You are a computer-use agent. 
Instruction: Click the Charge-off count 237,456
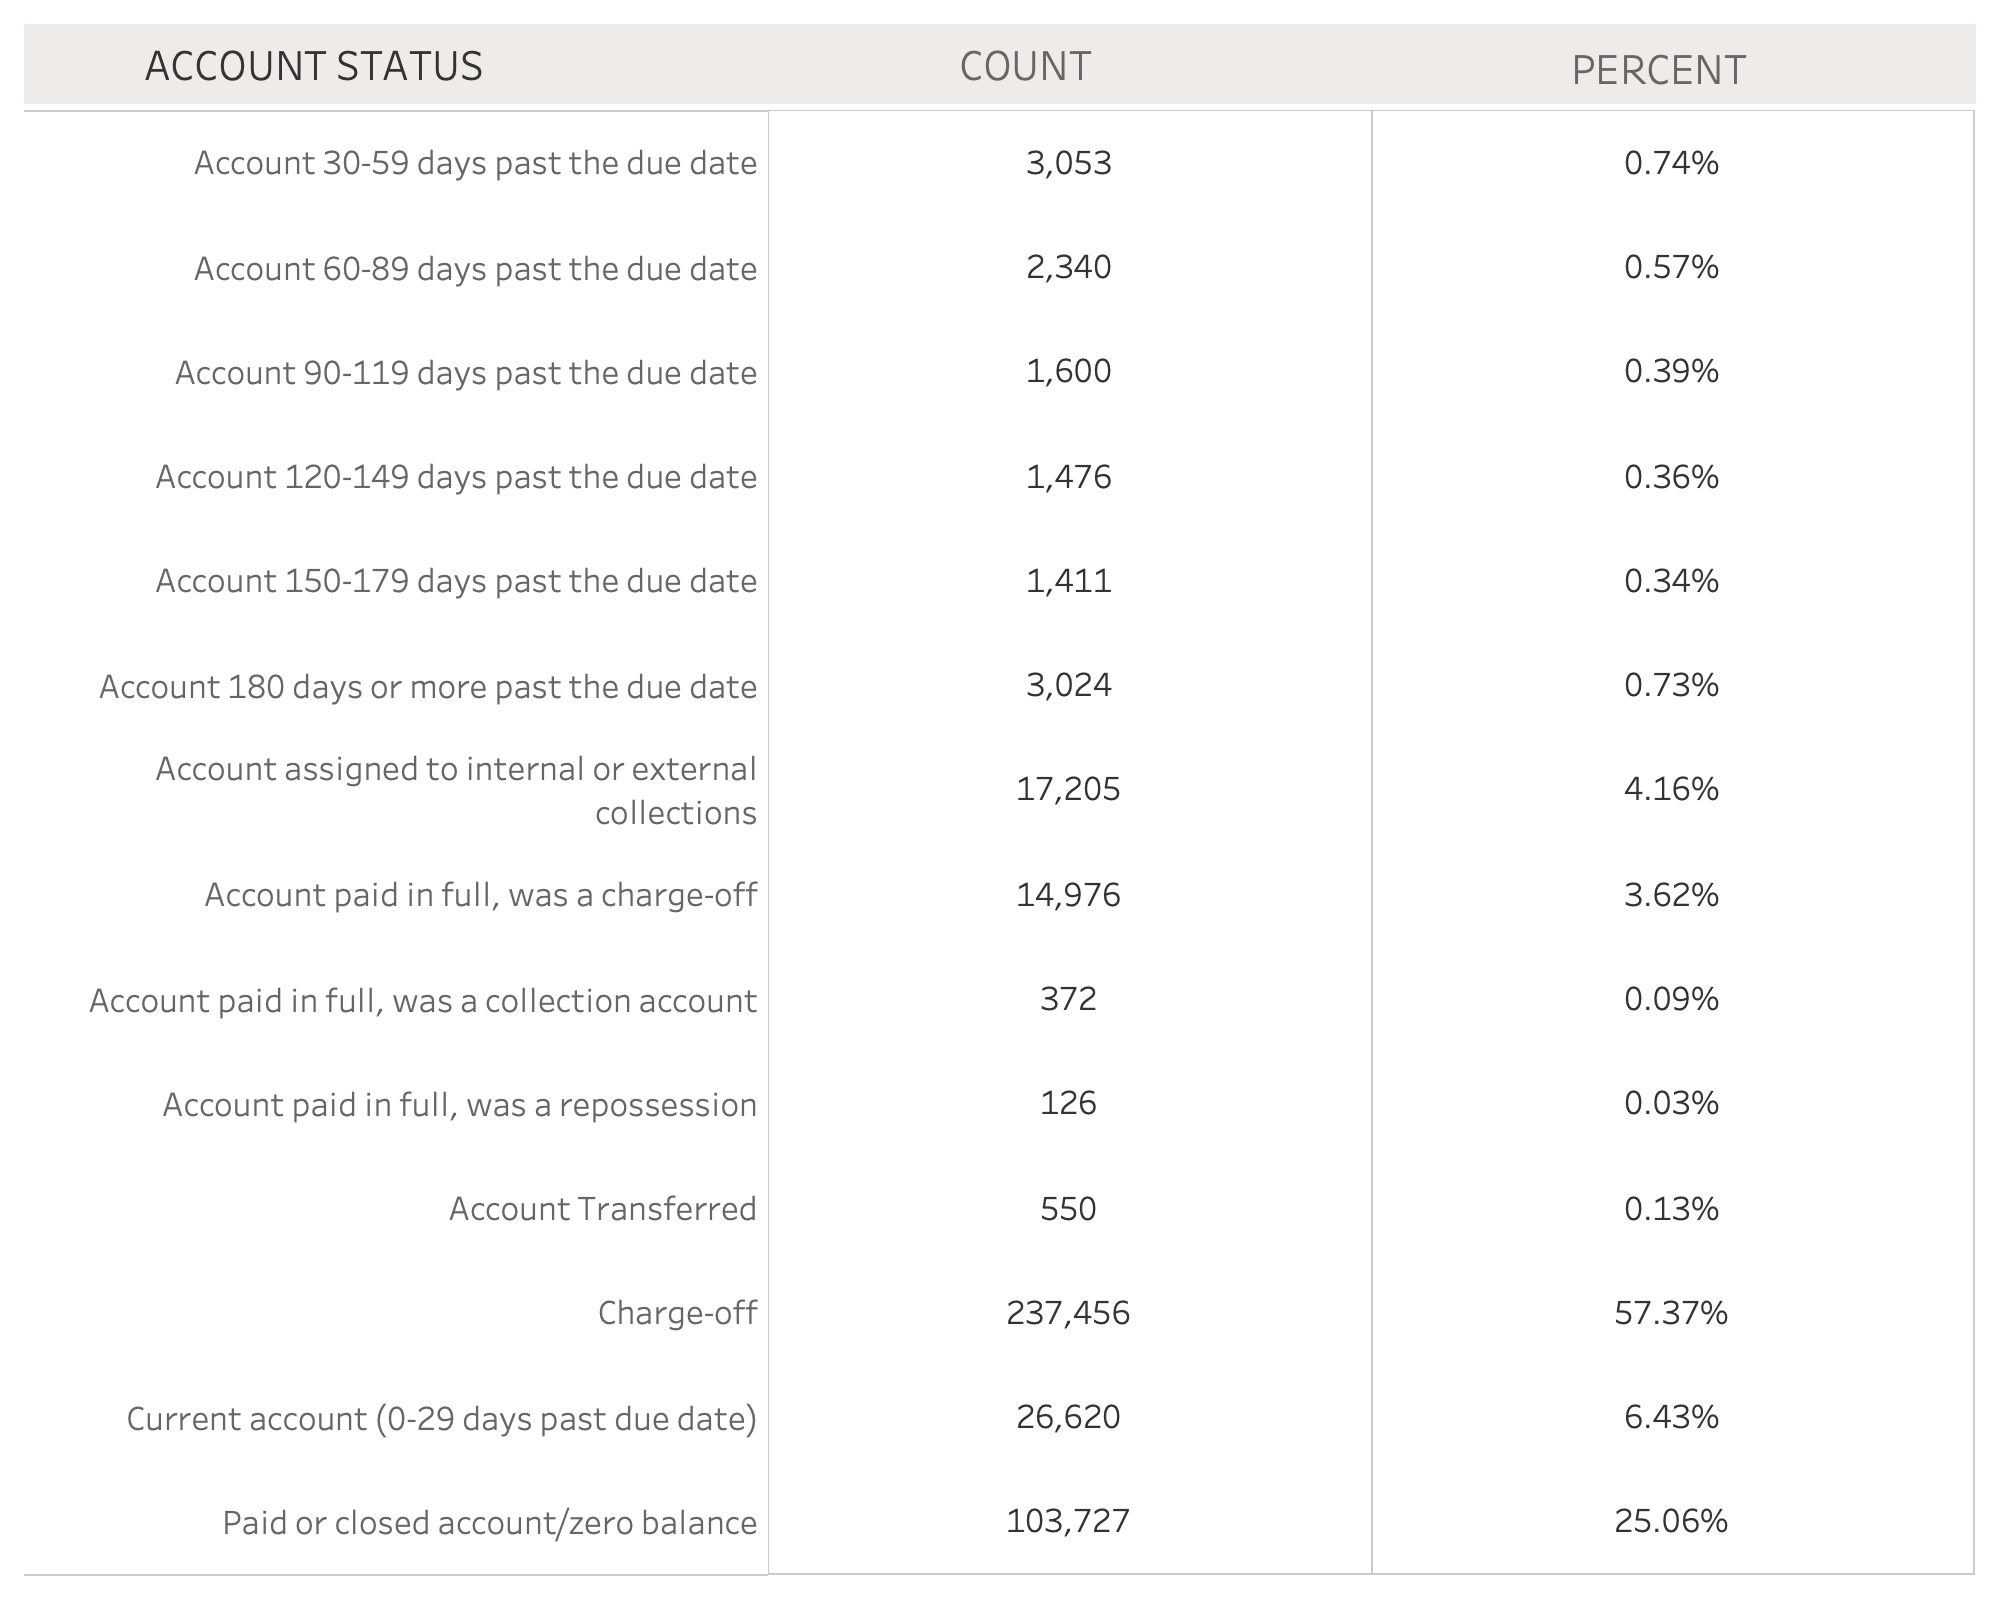pos(1068,1313)
